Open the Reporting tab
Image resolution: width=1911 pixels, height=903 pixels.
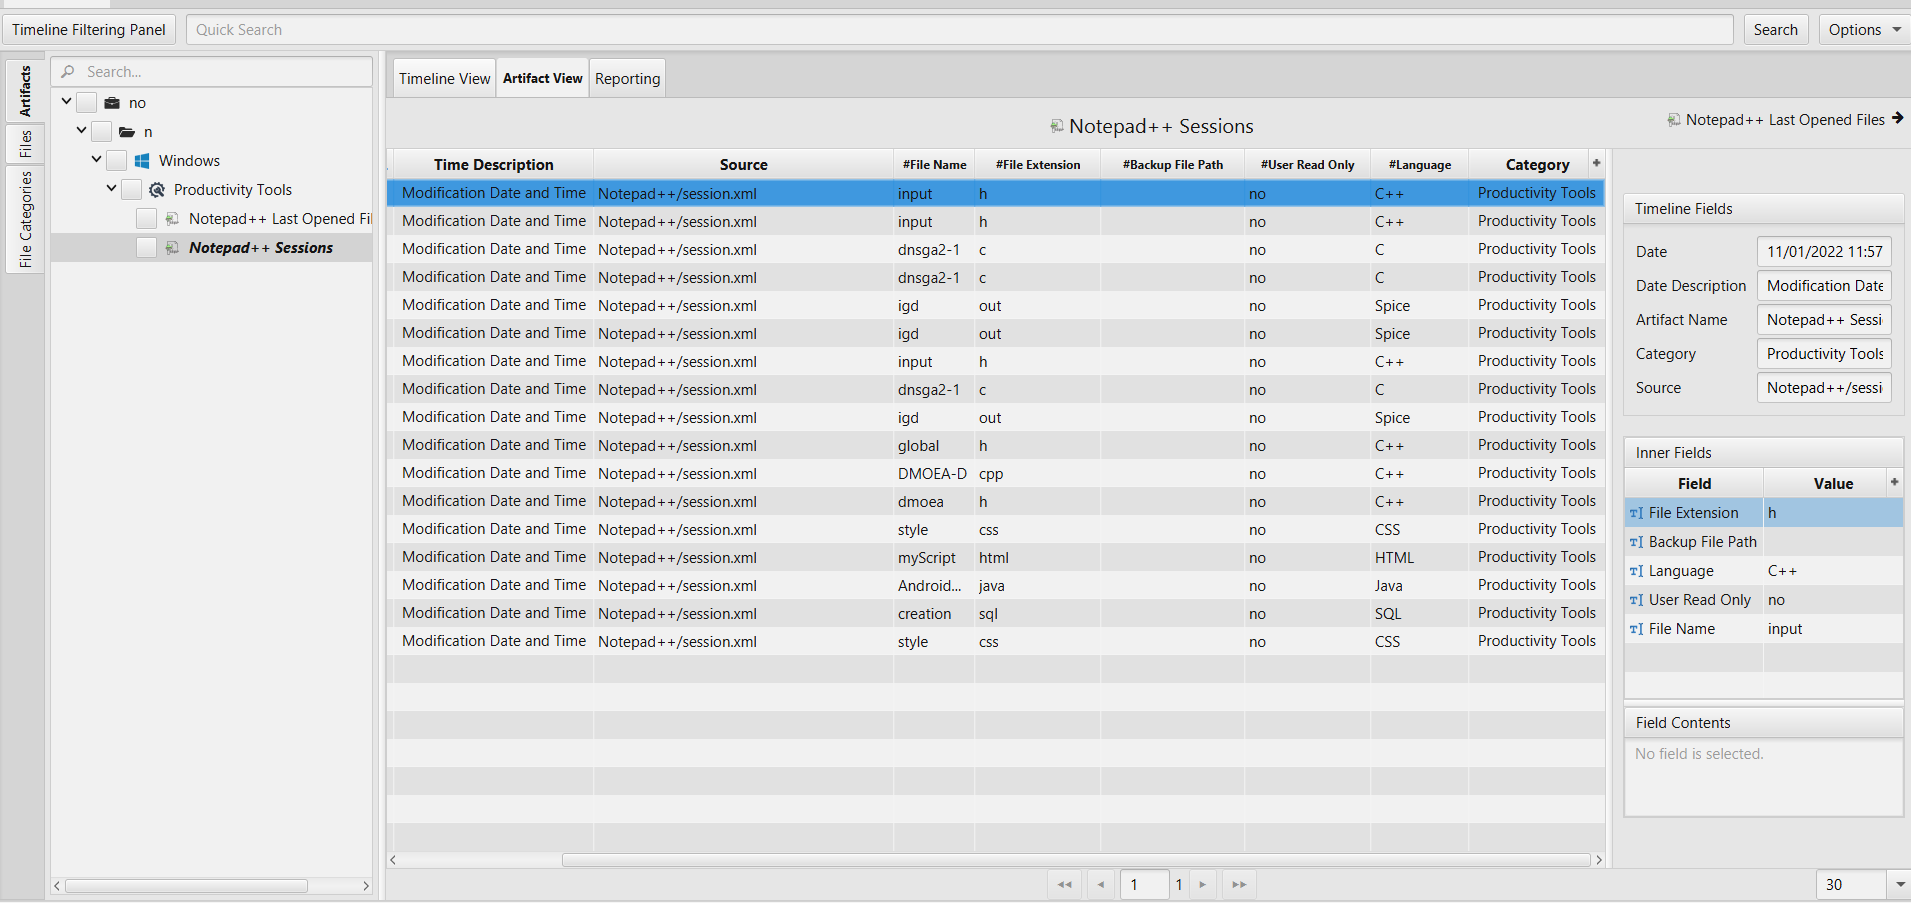click(x=627, y=79)
